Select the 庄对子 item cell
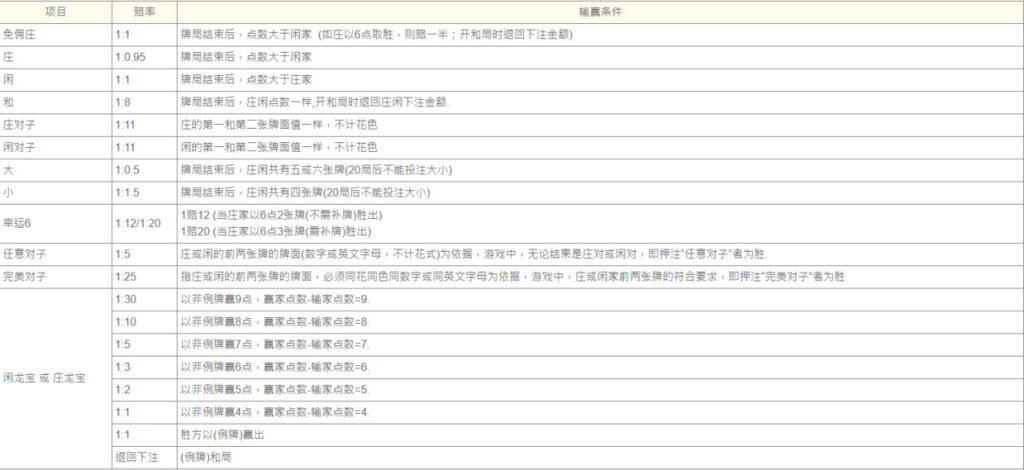This screenshot has width=1024, height=470. tap(20, 125)
